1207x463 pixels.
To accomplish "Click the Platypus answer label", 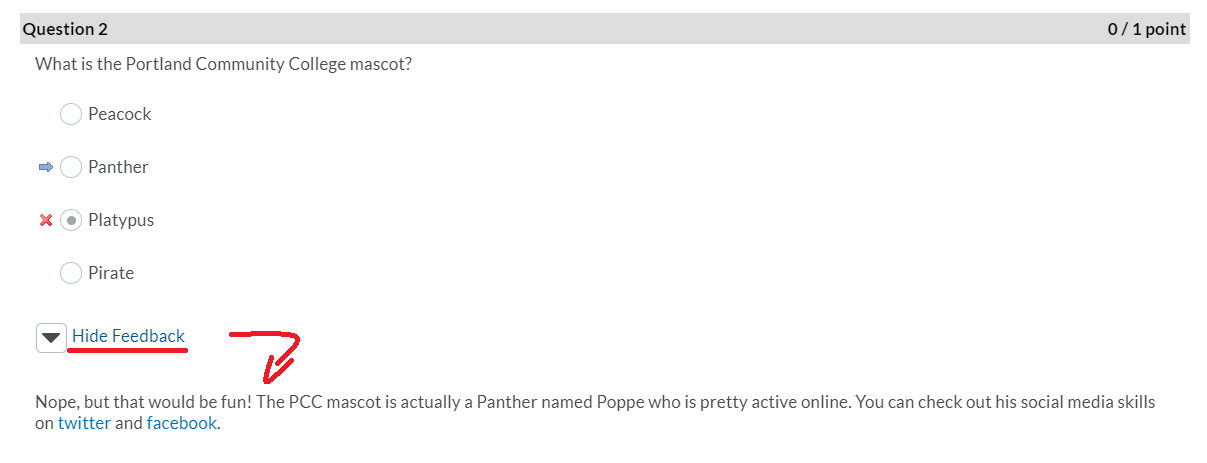I will [121, 220].
